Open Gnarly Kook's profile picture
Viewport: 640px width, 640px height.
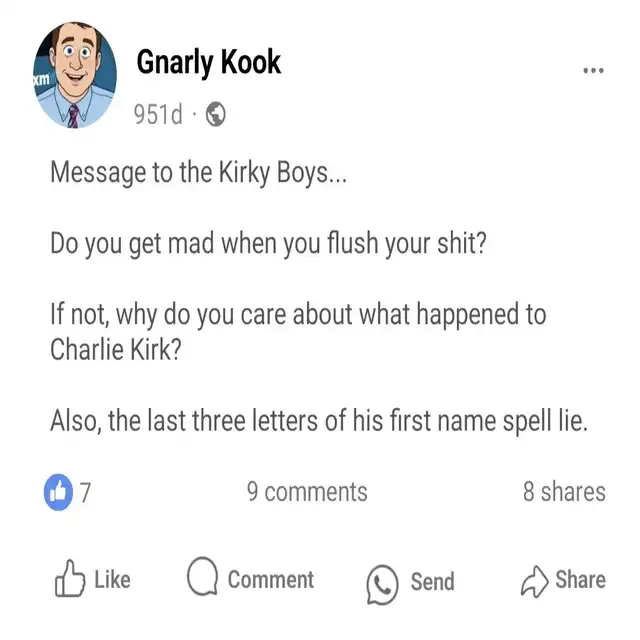[x=77, y=77]
